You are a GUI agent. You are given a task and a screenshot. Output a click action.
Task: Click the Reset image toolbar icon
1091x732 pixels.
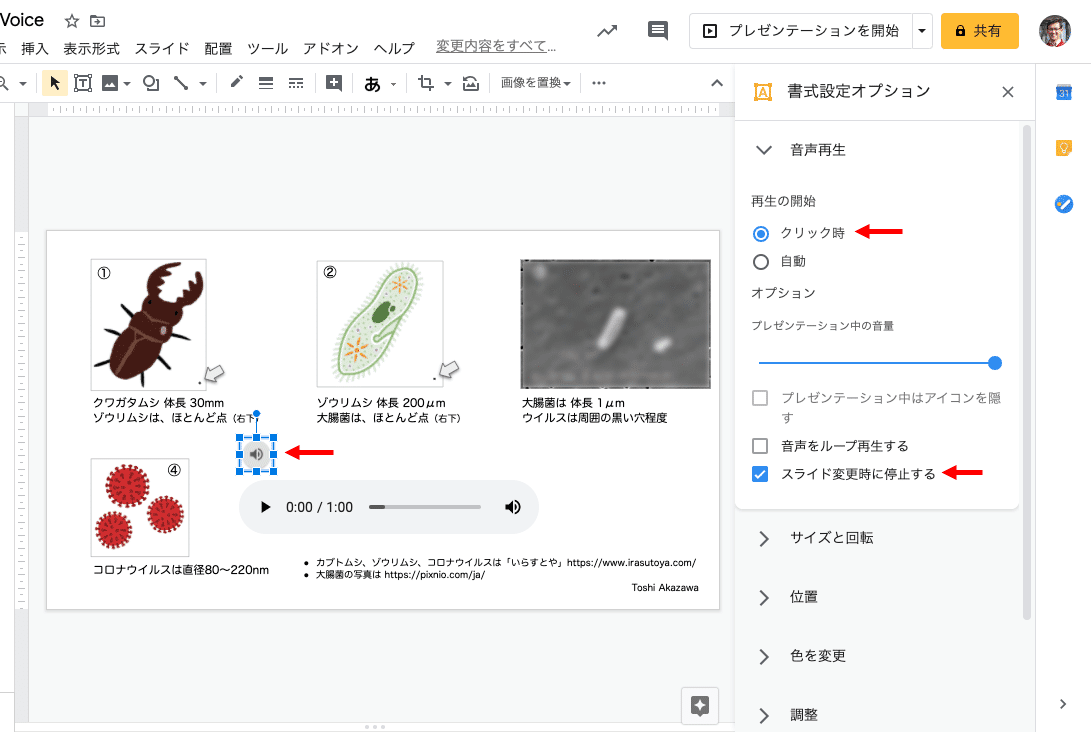[469, 82]
